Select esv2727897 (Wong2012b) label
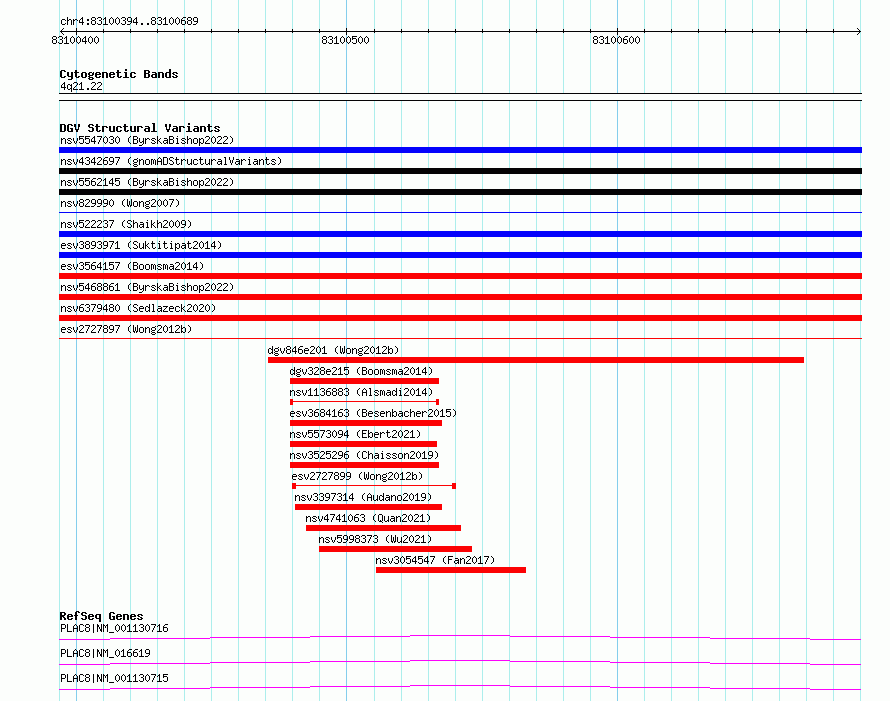The width and height of the screenshot is (890, 701). coord(126,329)
